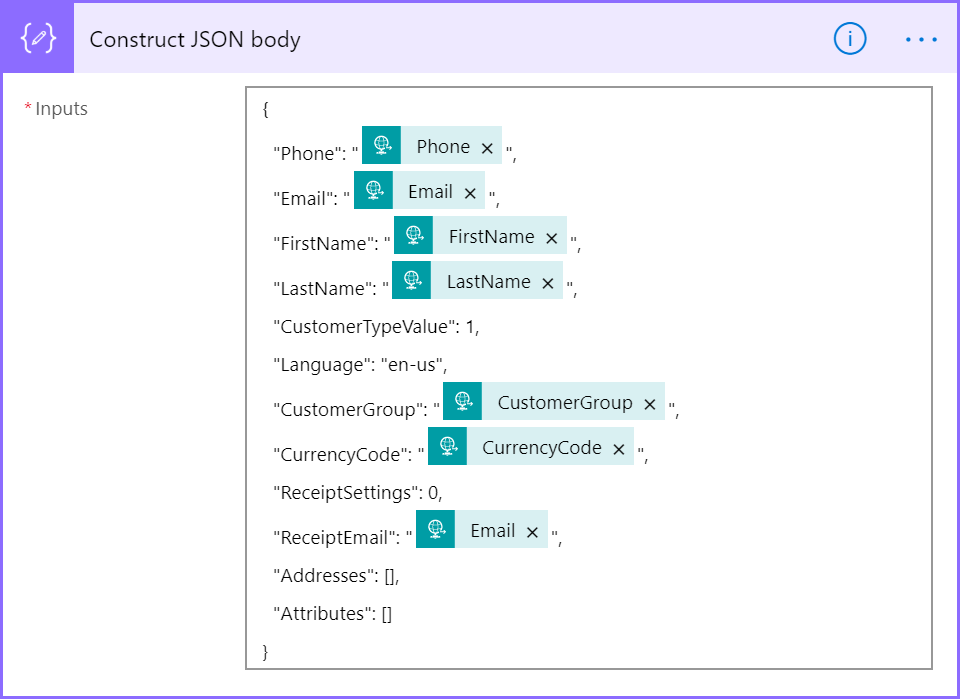This screenshot has width=960, height=699.
Task: Remove the FirstName dynamic content token
Action: 552,238
